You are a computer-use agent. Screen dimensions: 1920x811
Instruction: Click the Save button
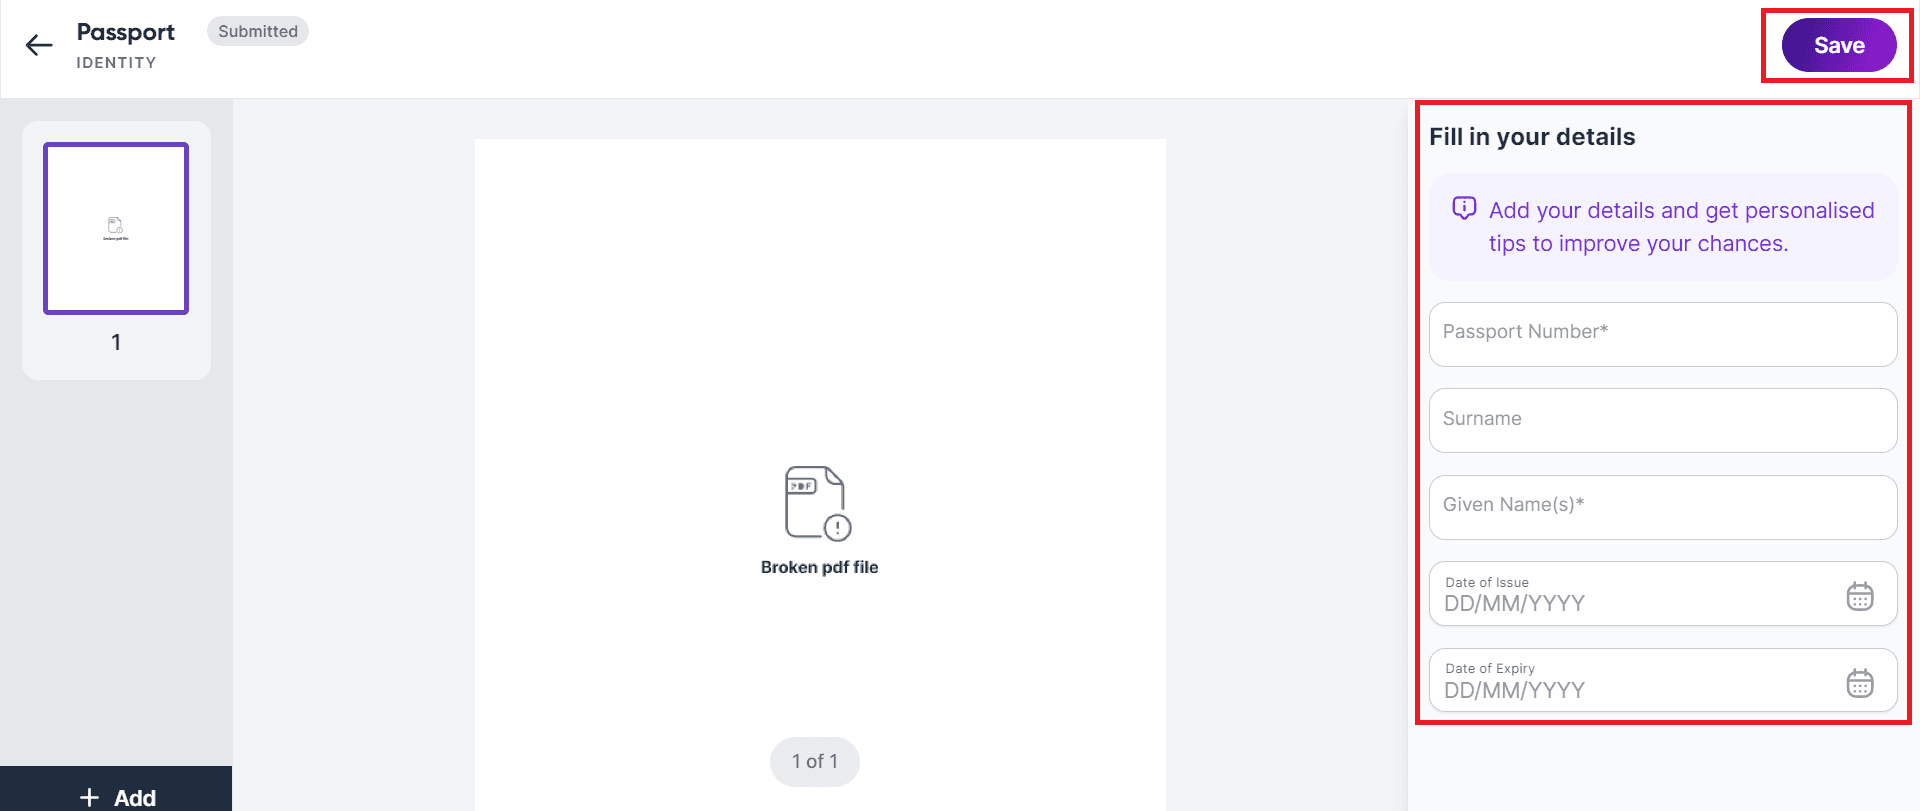tap(1839, 45)
